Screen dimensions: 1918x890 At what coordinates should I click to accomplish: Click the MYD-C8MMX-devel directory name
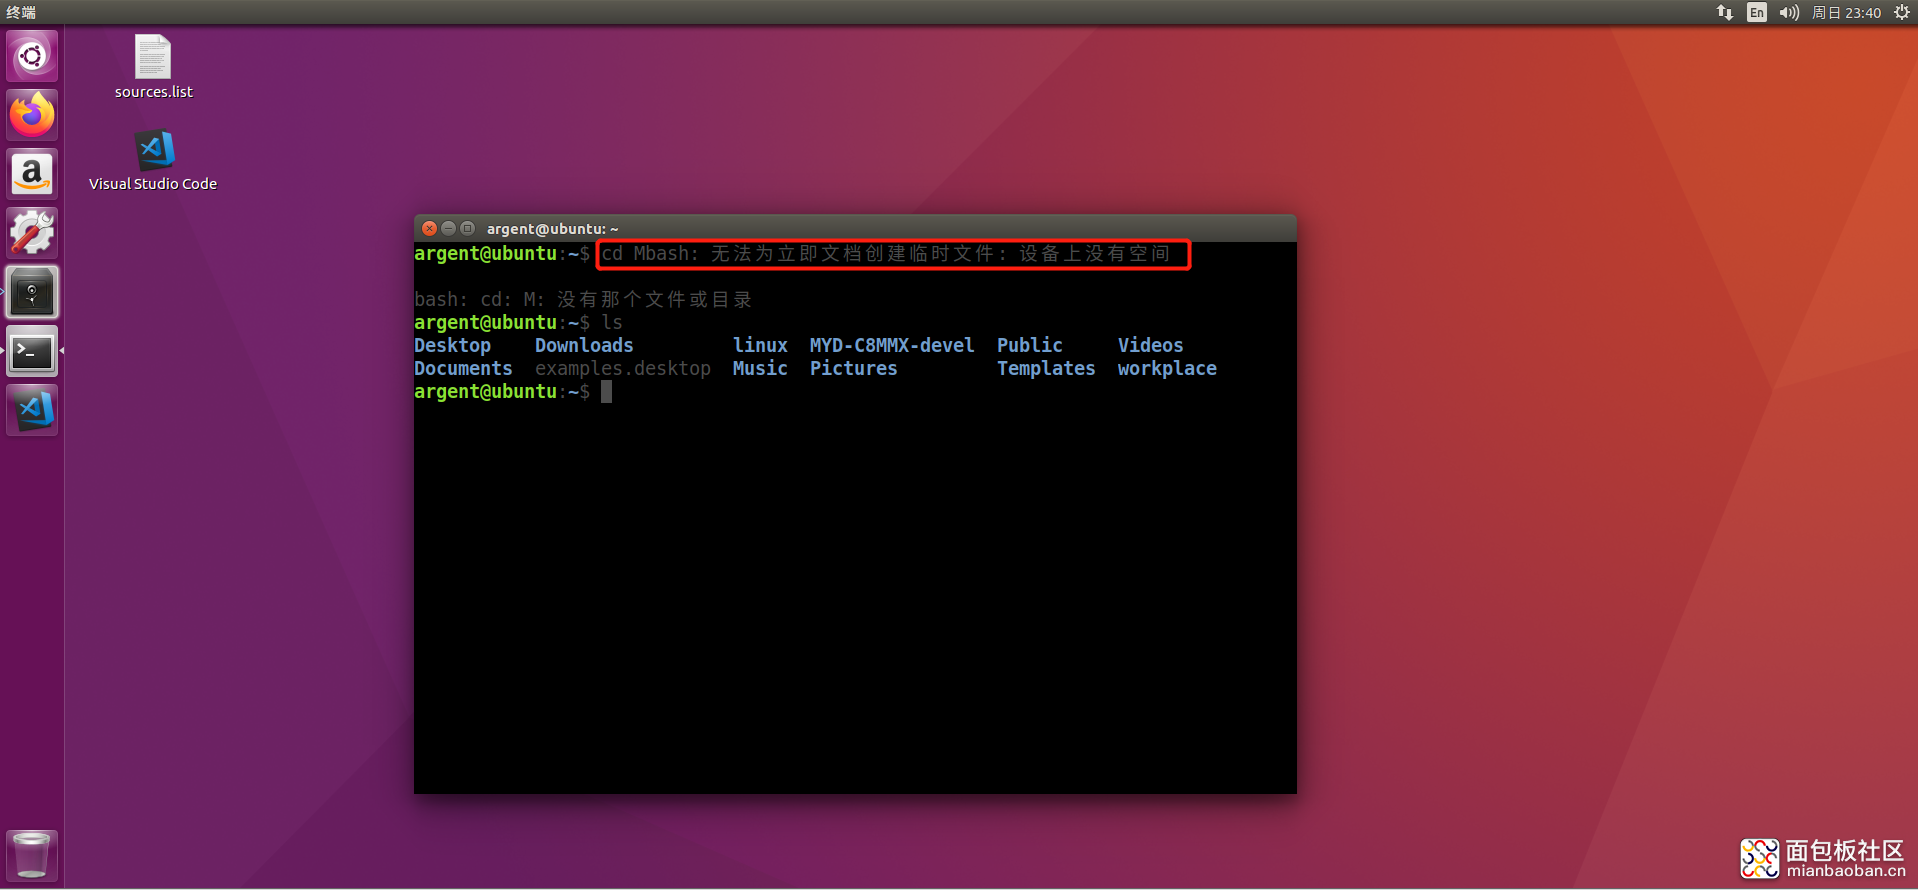pyautogui.click(x=892, y=345)
